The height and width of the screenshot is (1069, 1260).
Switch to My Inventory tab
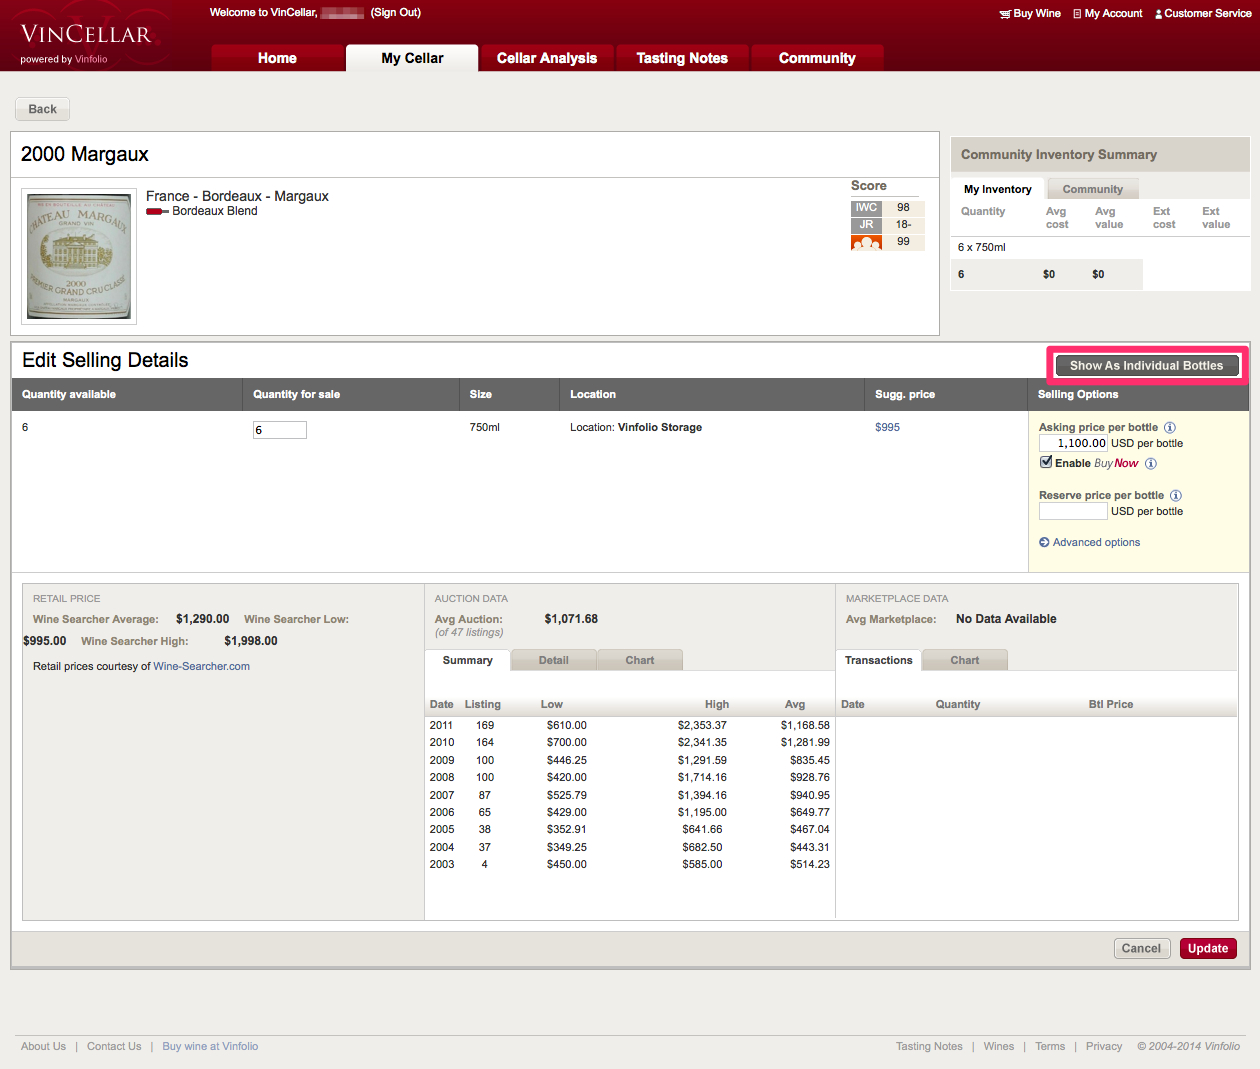pyautogui.click(x=997, y=189)
